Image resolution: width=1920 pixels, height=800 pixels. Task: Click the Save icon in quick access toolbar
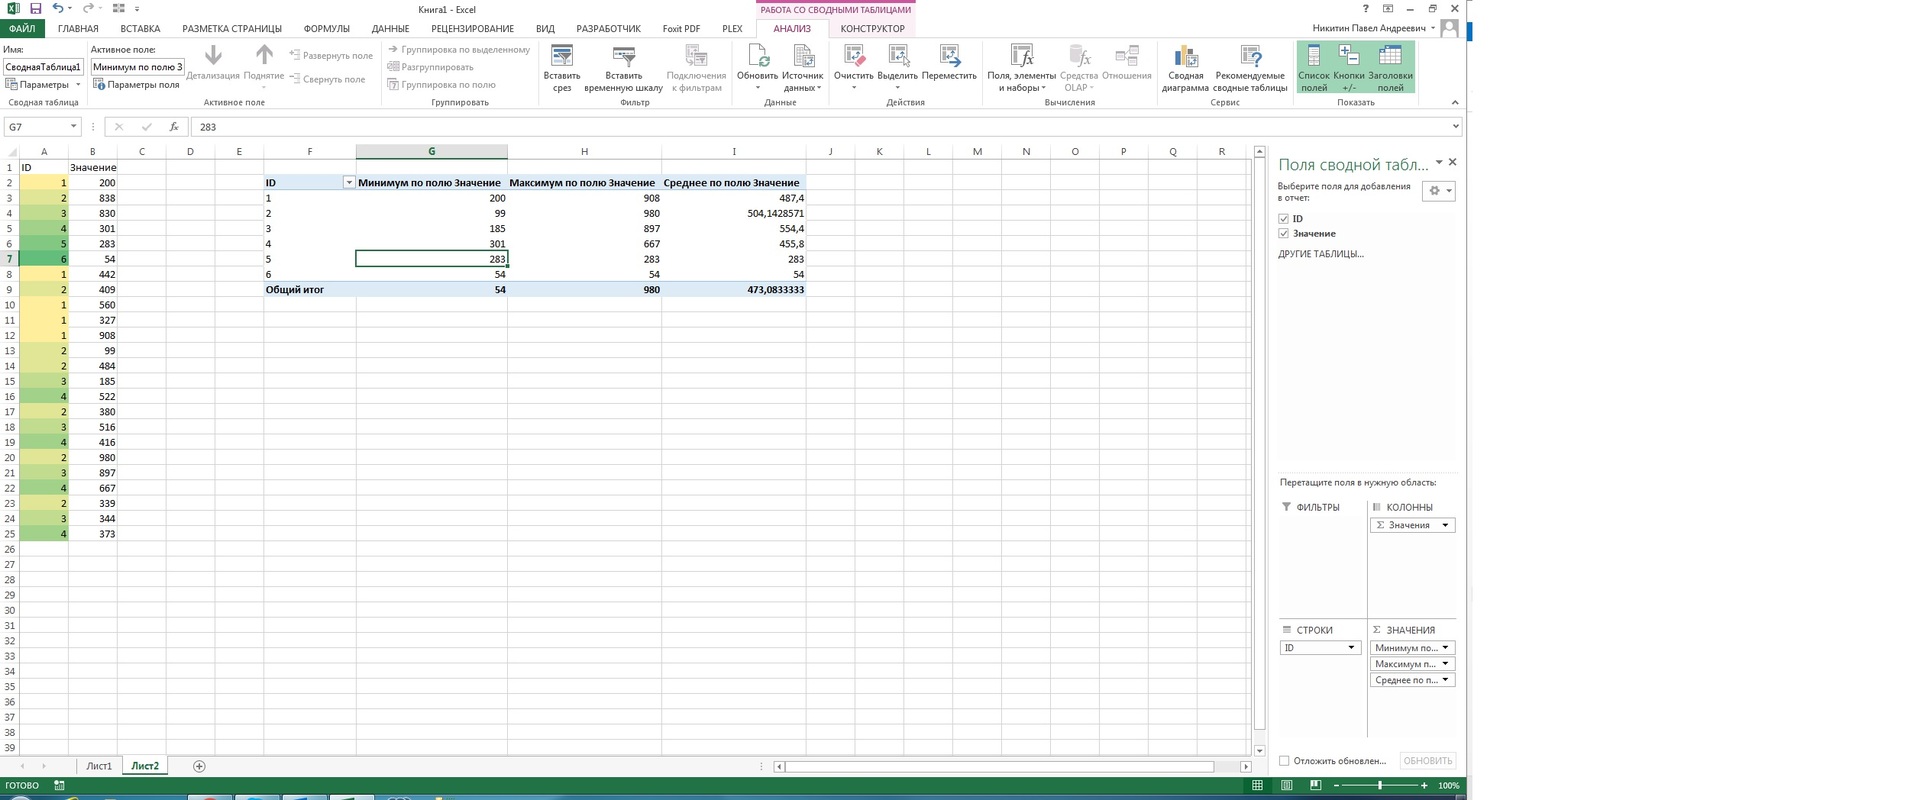coord(35,9)
